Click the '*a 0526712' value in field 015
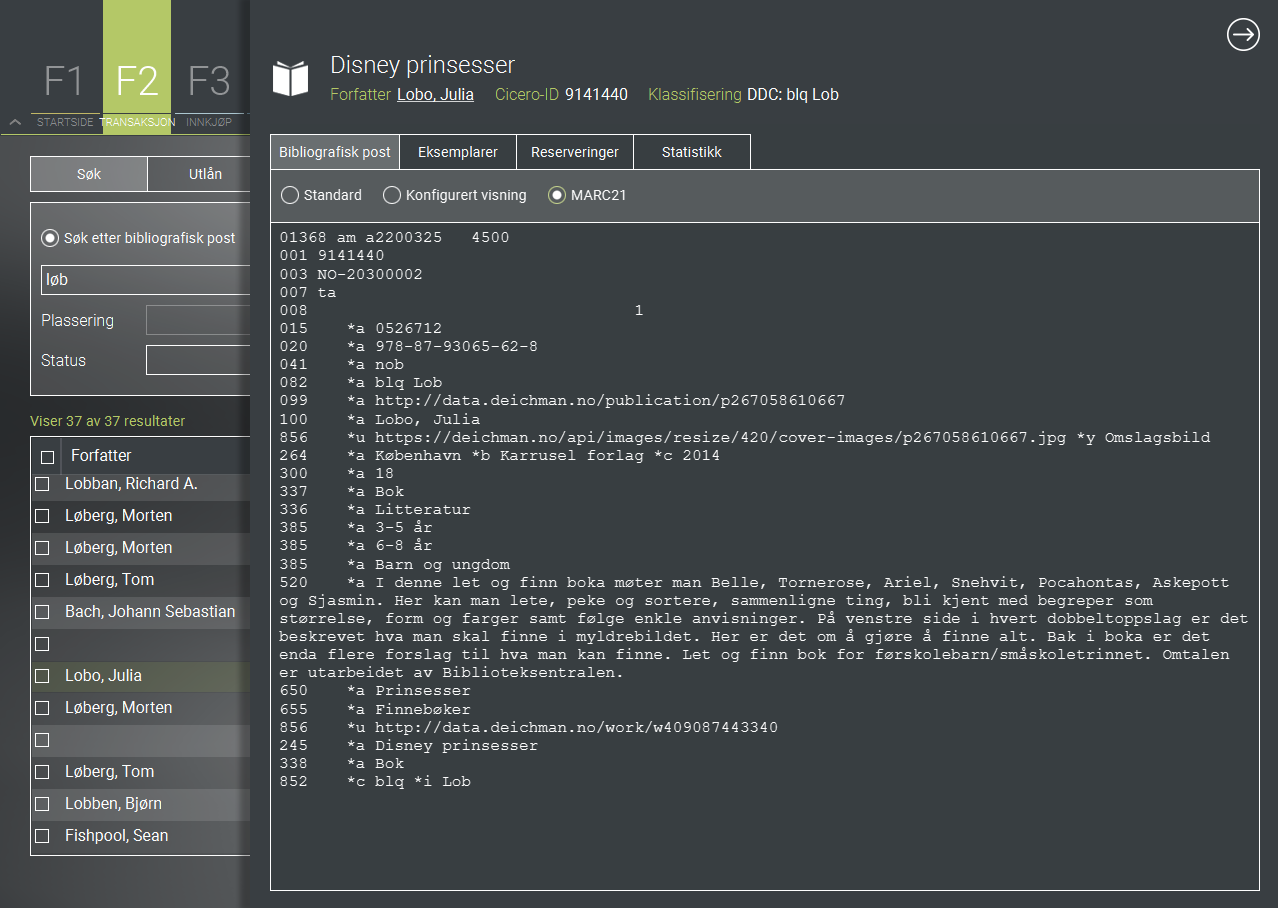1278x908 pixels. click(x=394, y=329)
